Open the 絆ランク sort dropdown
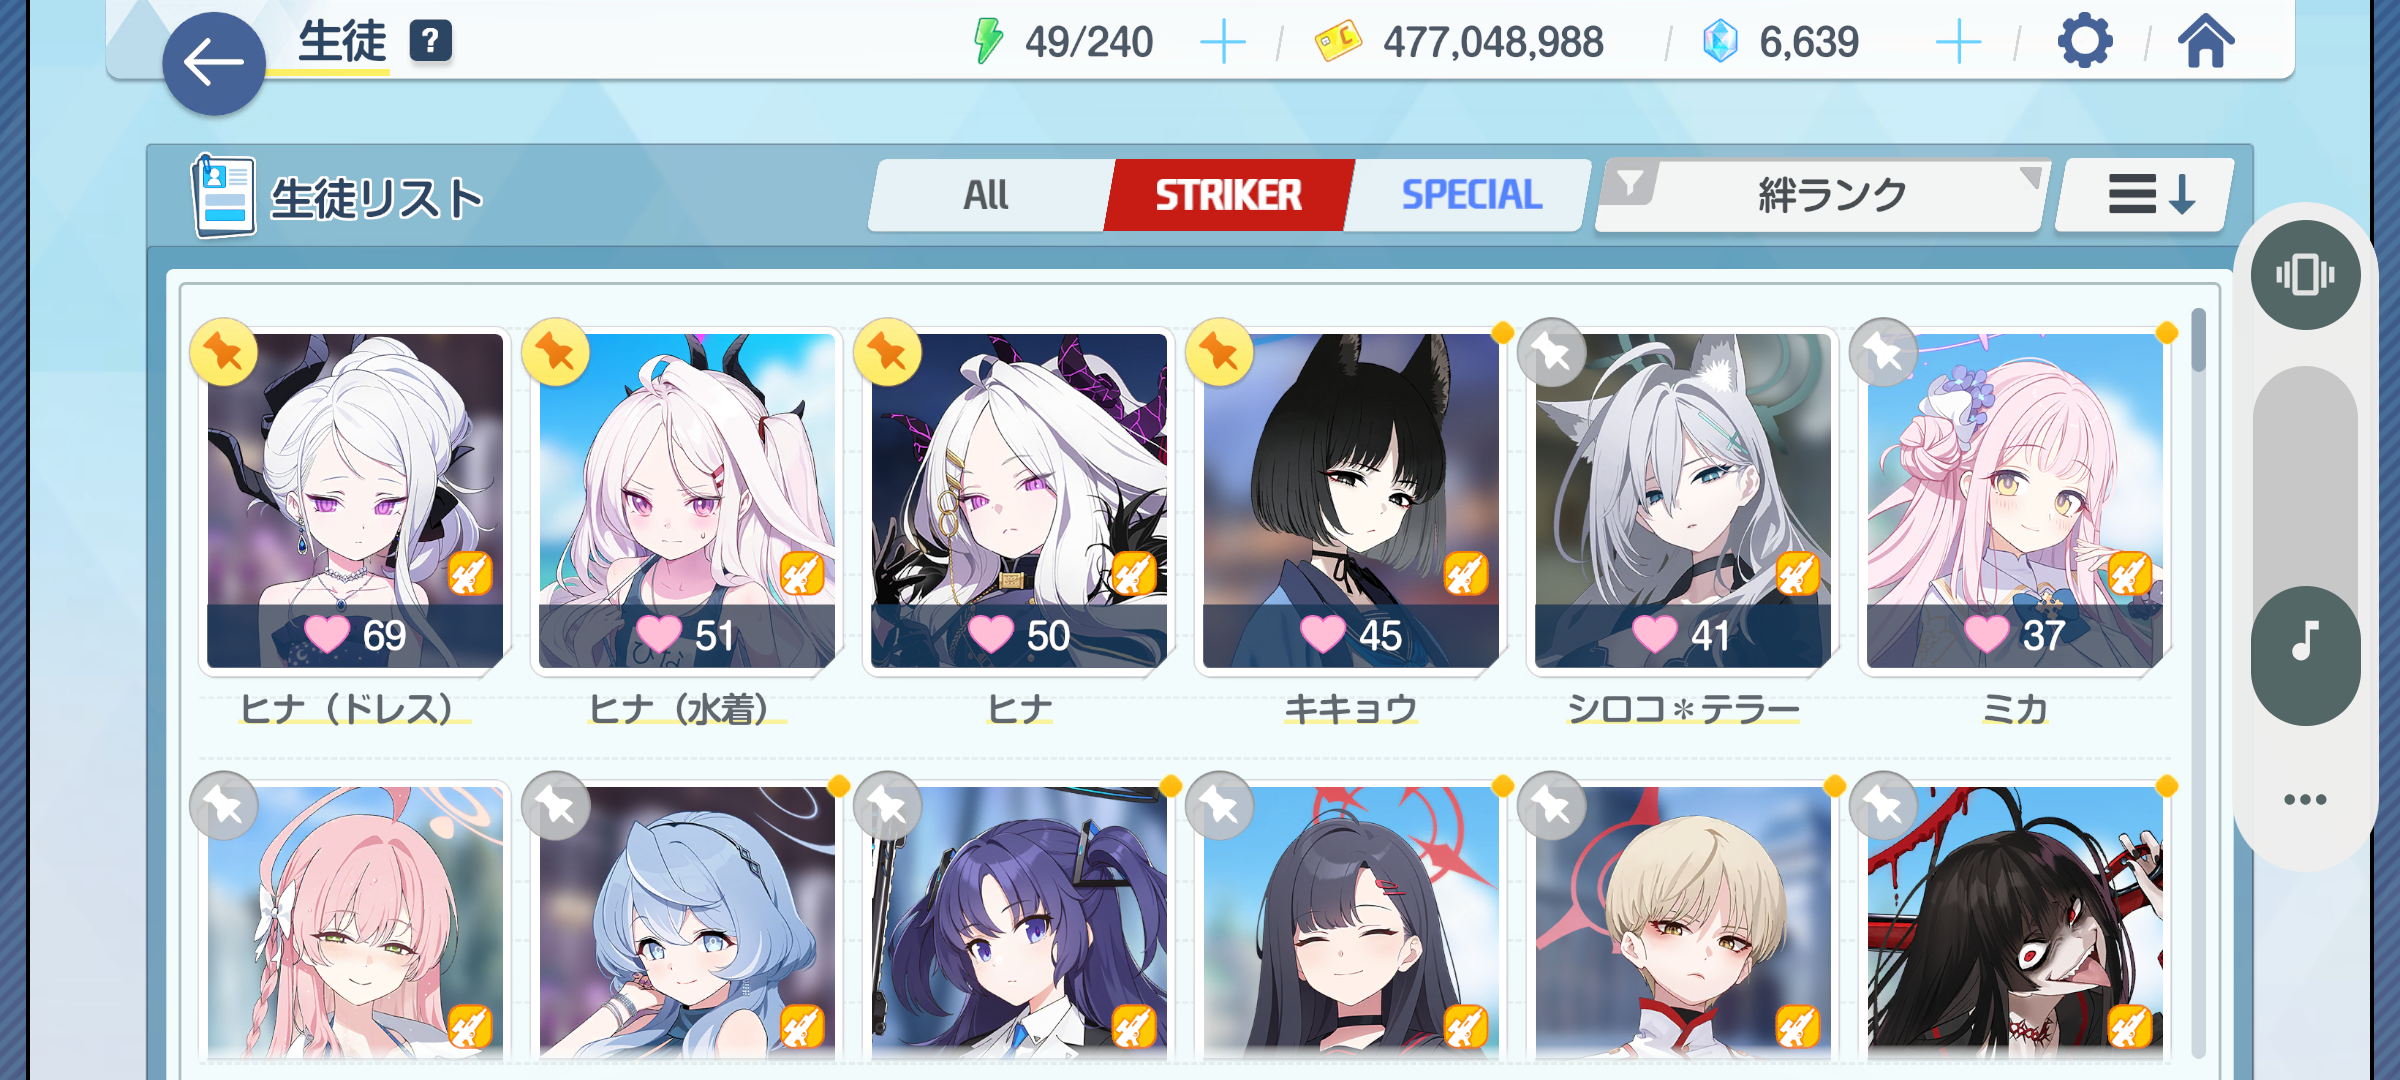 coord(1832,195)
